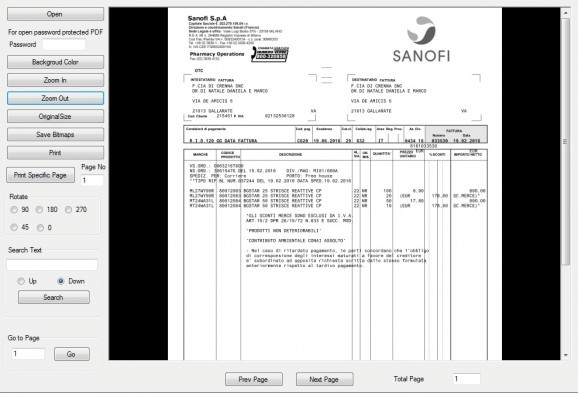Click the Print button

click(55, 153)
